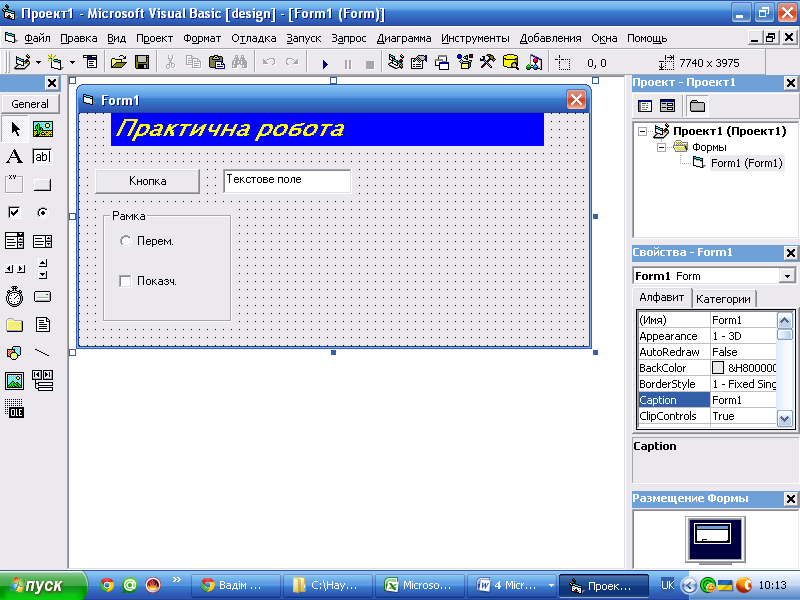Click the General toolbox tab button
This screenshot has height=600, width=800.
[x=30, y=104]
